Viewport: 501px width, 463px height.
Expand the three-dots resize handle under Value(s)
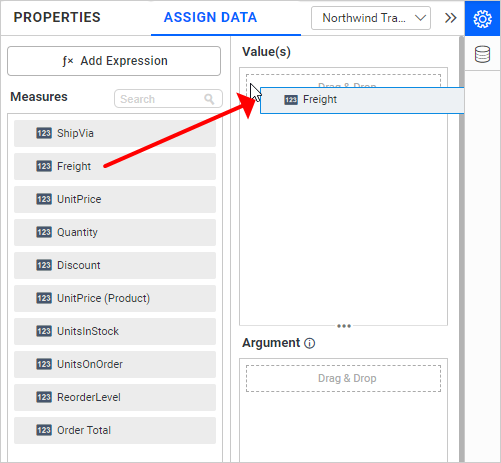pyautogui.click(x=344, y=326)
